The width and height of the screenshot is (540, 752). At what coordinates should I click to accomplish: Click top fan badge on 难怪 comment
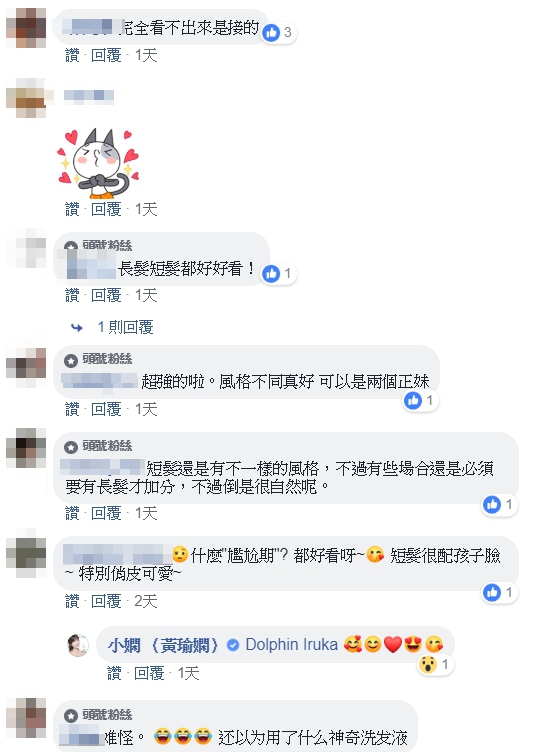(x=71, y=716)
